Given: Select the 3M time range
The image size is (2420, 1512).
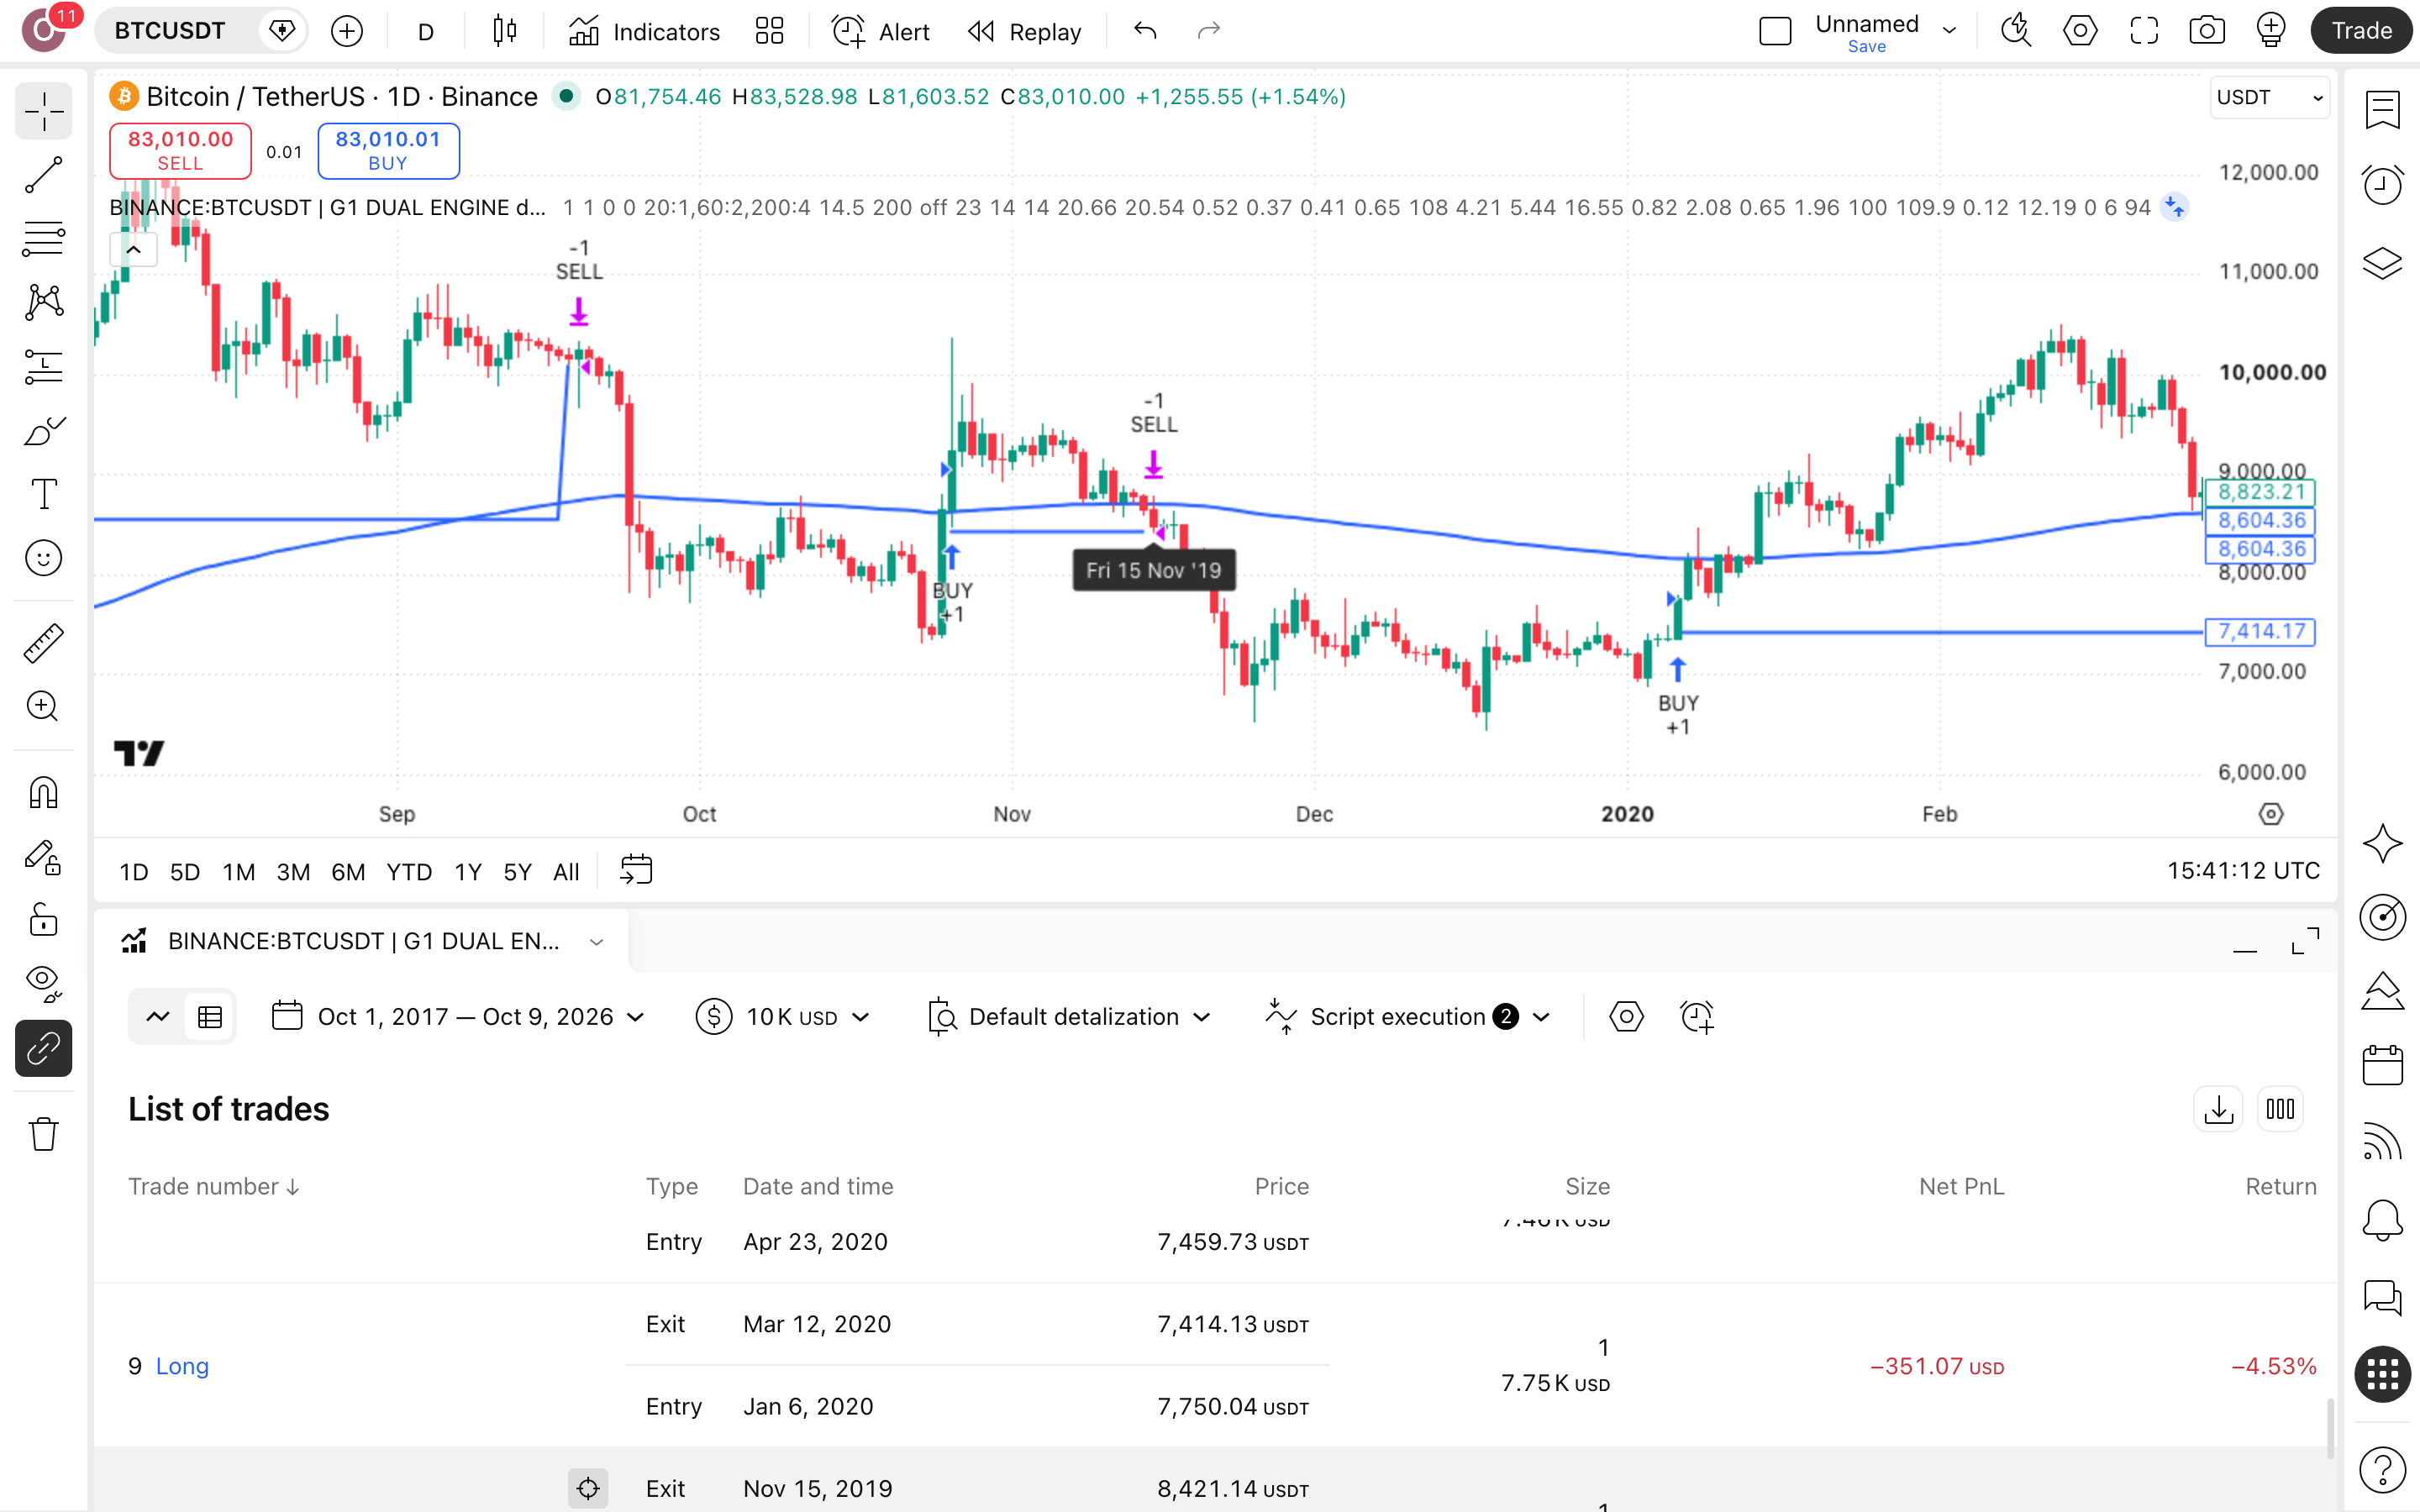Looking at the screenshot, I should click(x=293, y=872).
